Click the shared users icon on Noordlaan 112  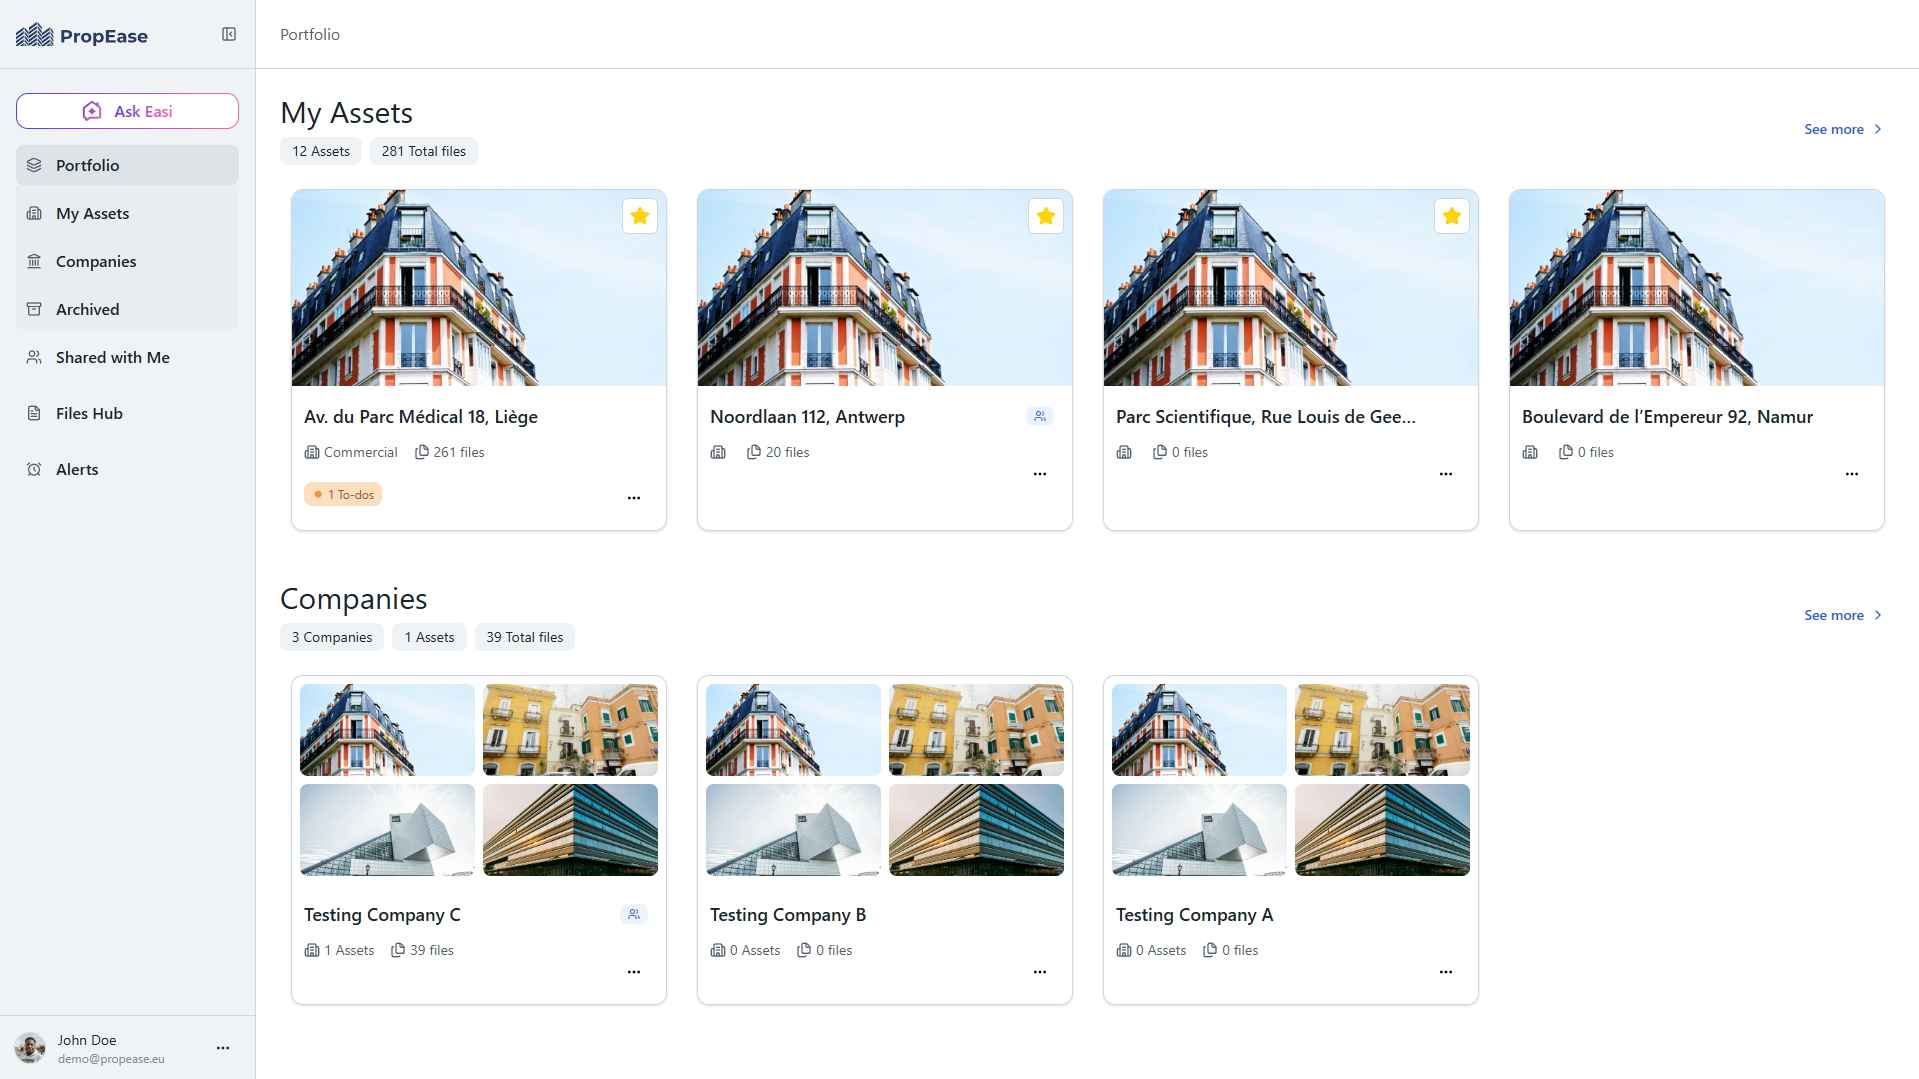pos(1040,417)
